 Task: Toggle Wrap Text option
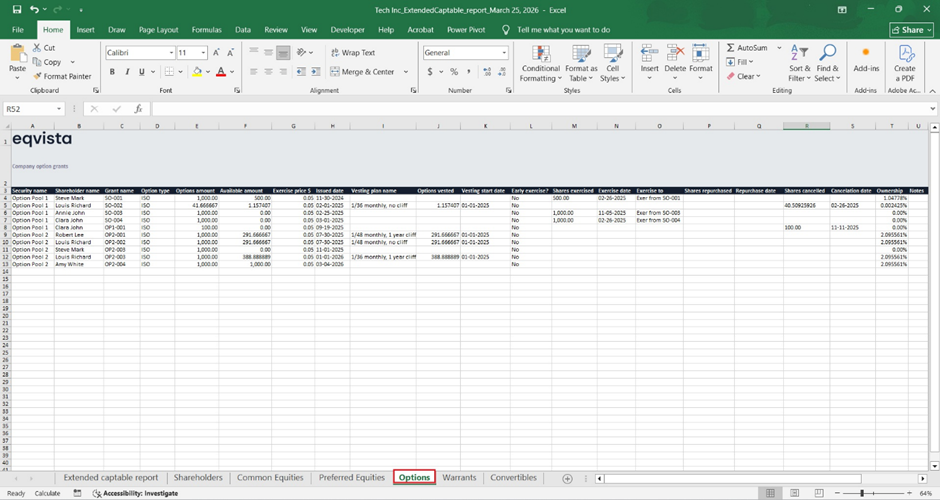(351, 53)
